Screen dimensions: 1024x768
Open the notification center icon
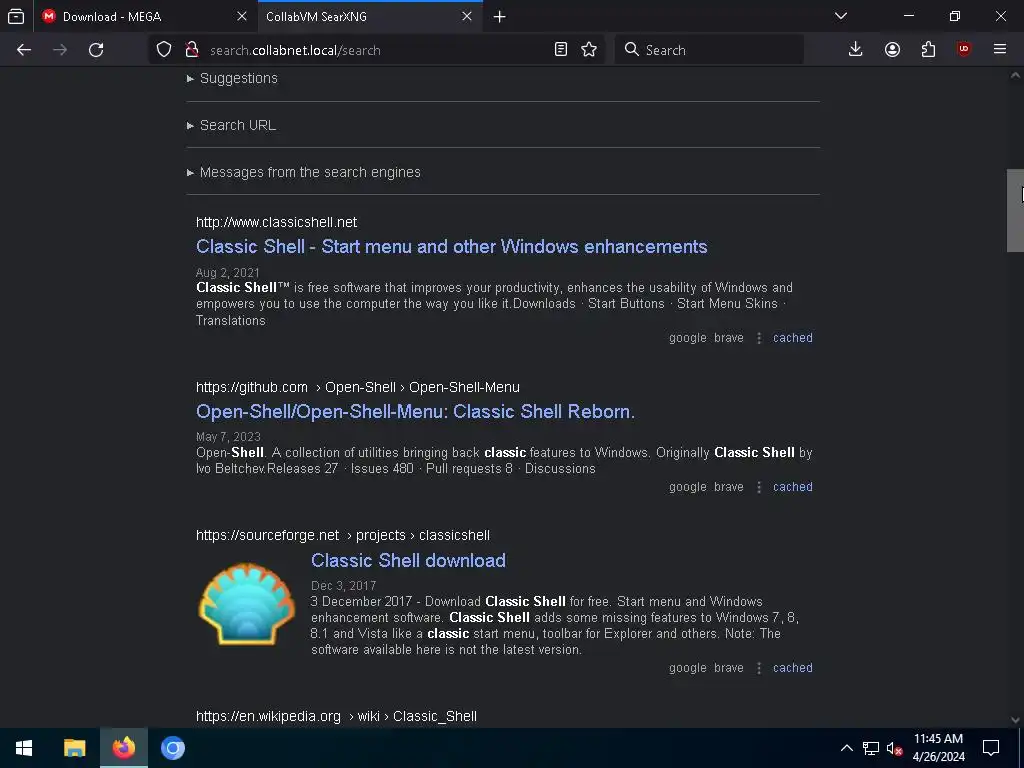click(x=991, y=748)
